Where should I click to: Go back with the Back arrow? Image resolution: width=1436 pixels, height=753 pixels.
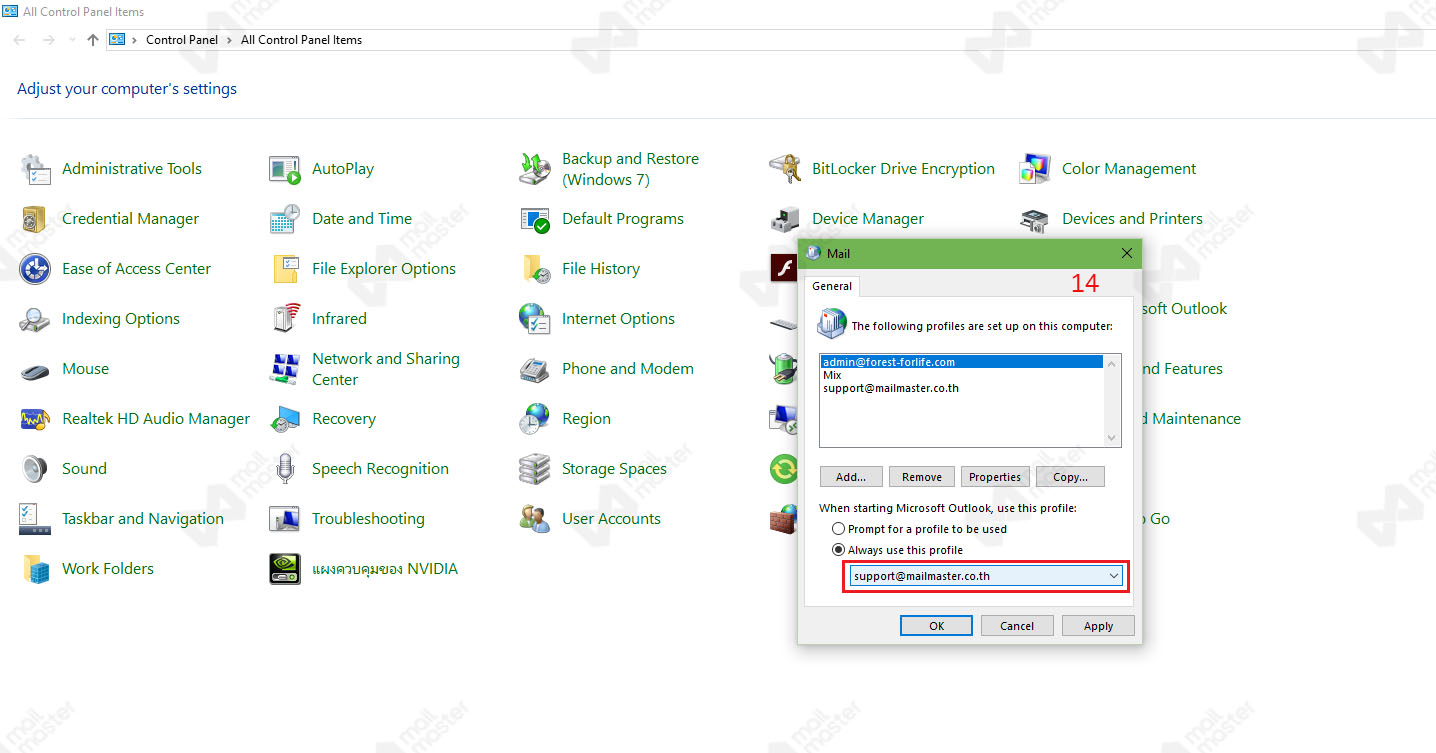[x=20, y=40]
